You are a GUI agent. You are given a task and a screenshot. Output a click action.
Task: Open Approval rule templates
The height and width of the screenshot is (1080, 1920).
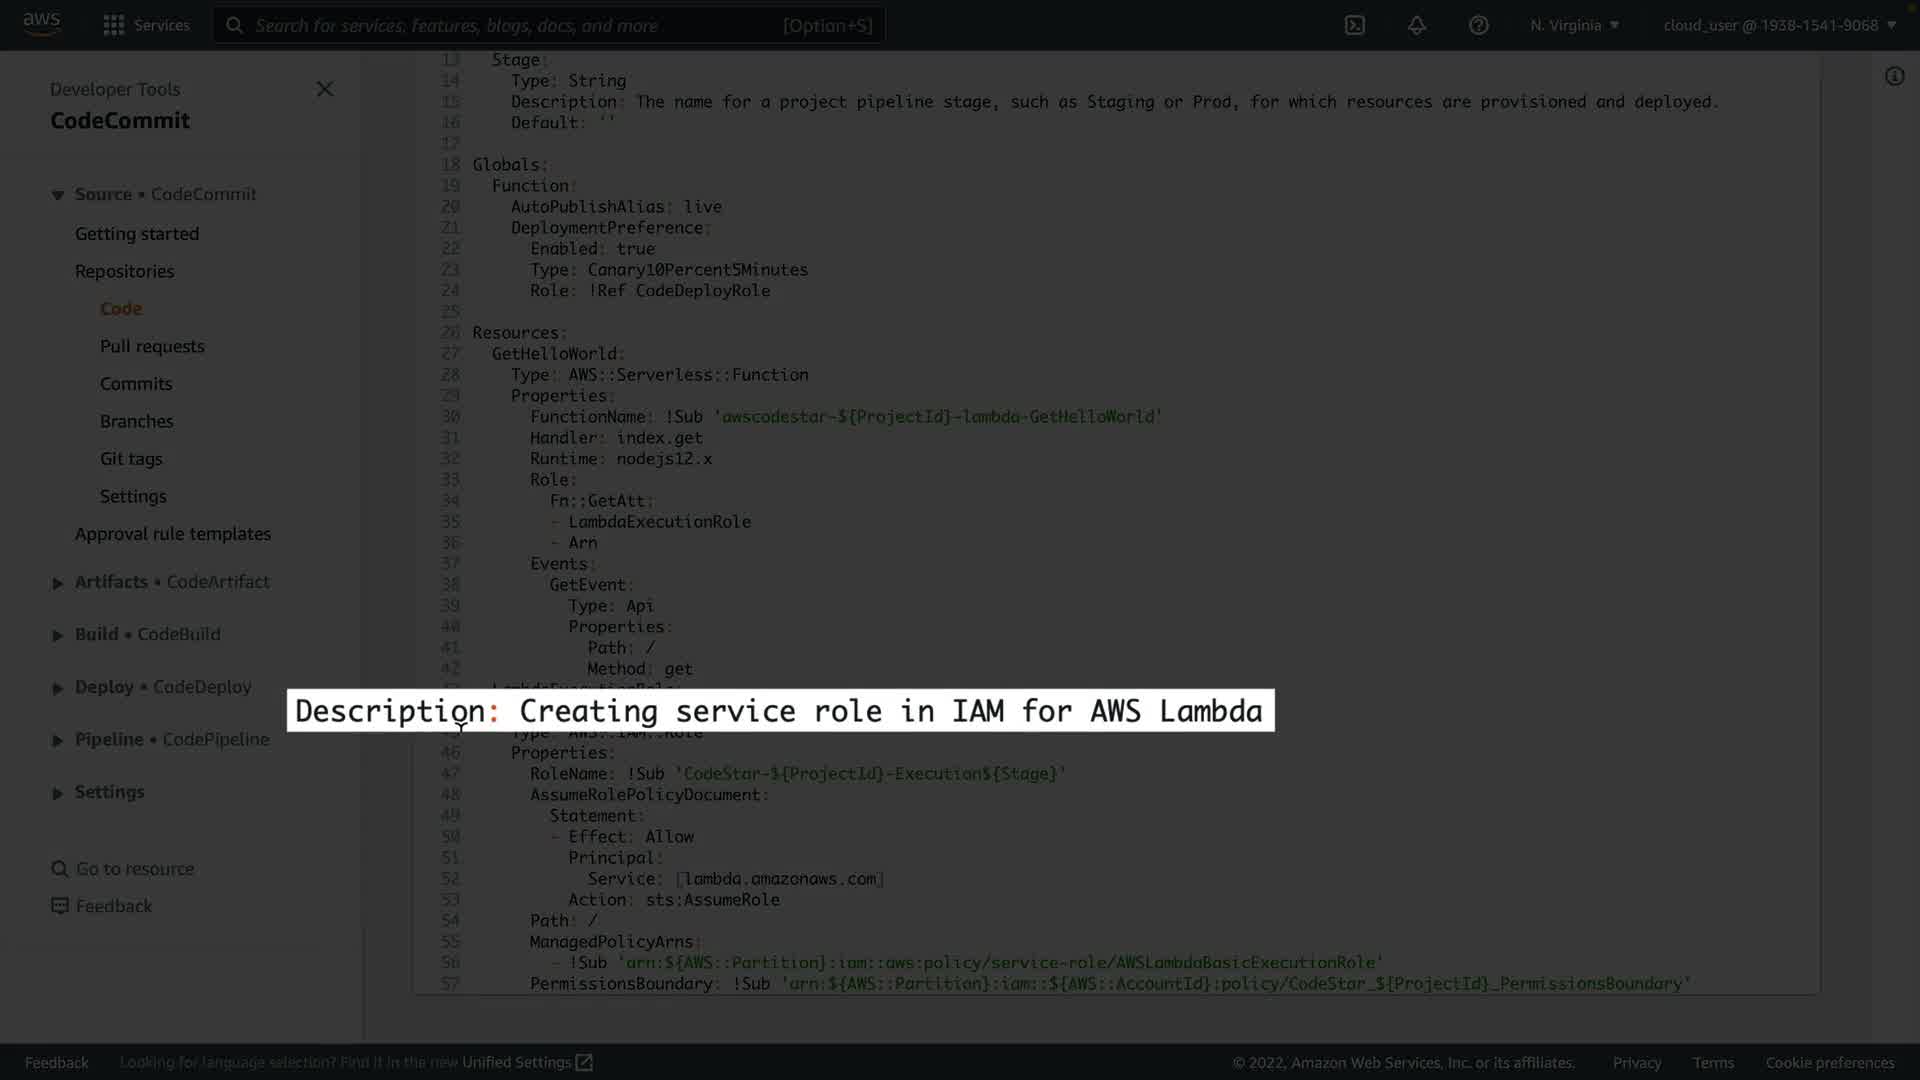pyautogui.click(x=173, y=534)
